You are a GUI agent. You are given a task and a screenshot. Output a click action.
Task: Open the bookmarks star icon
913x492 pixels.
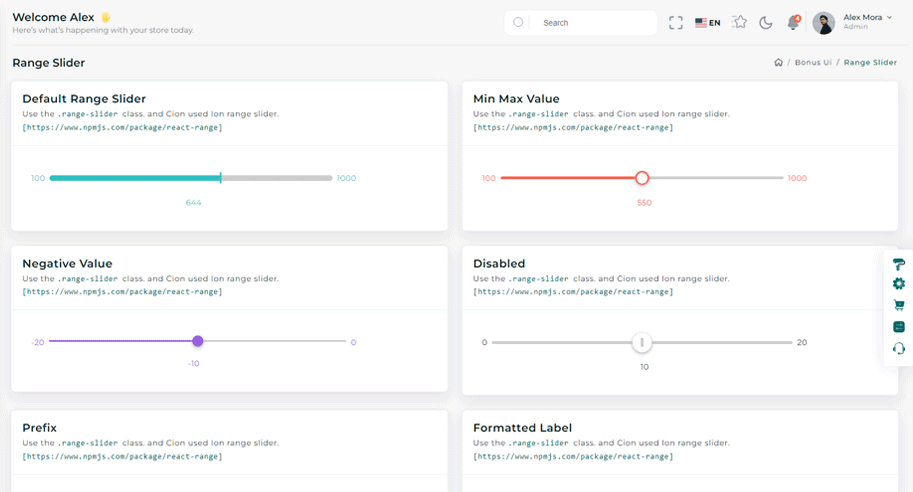(x=739, y=23)
